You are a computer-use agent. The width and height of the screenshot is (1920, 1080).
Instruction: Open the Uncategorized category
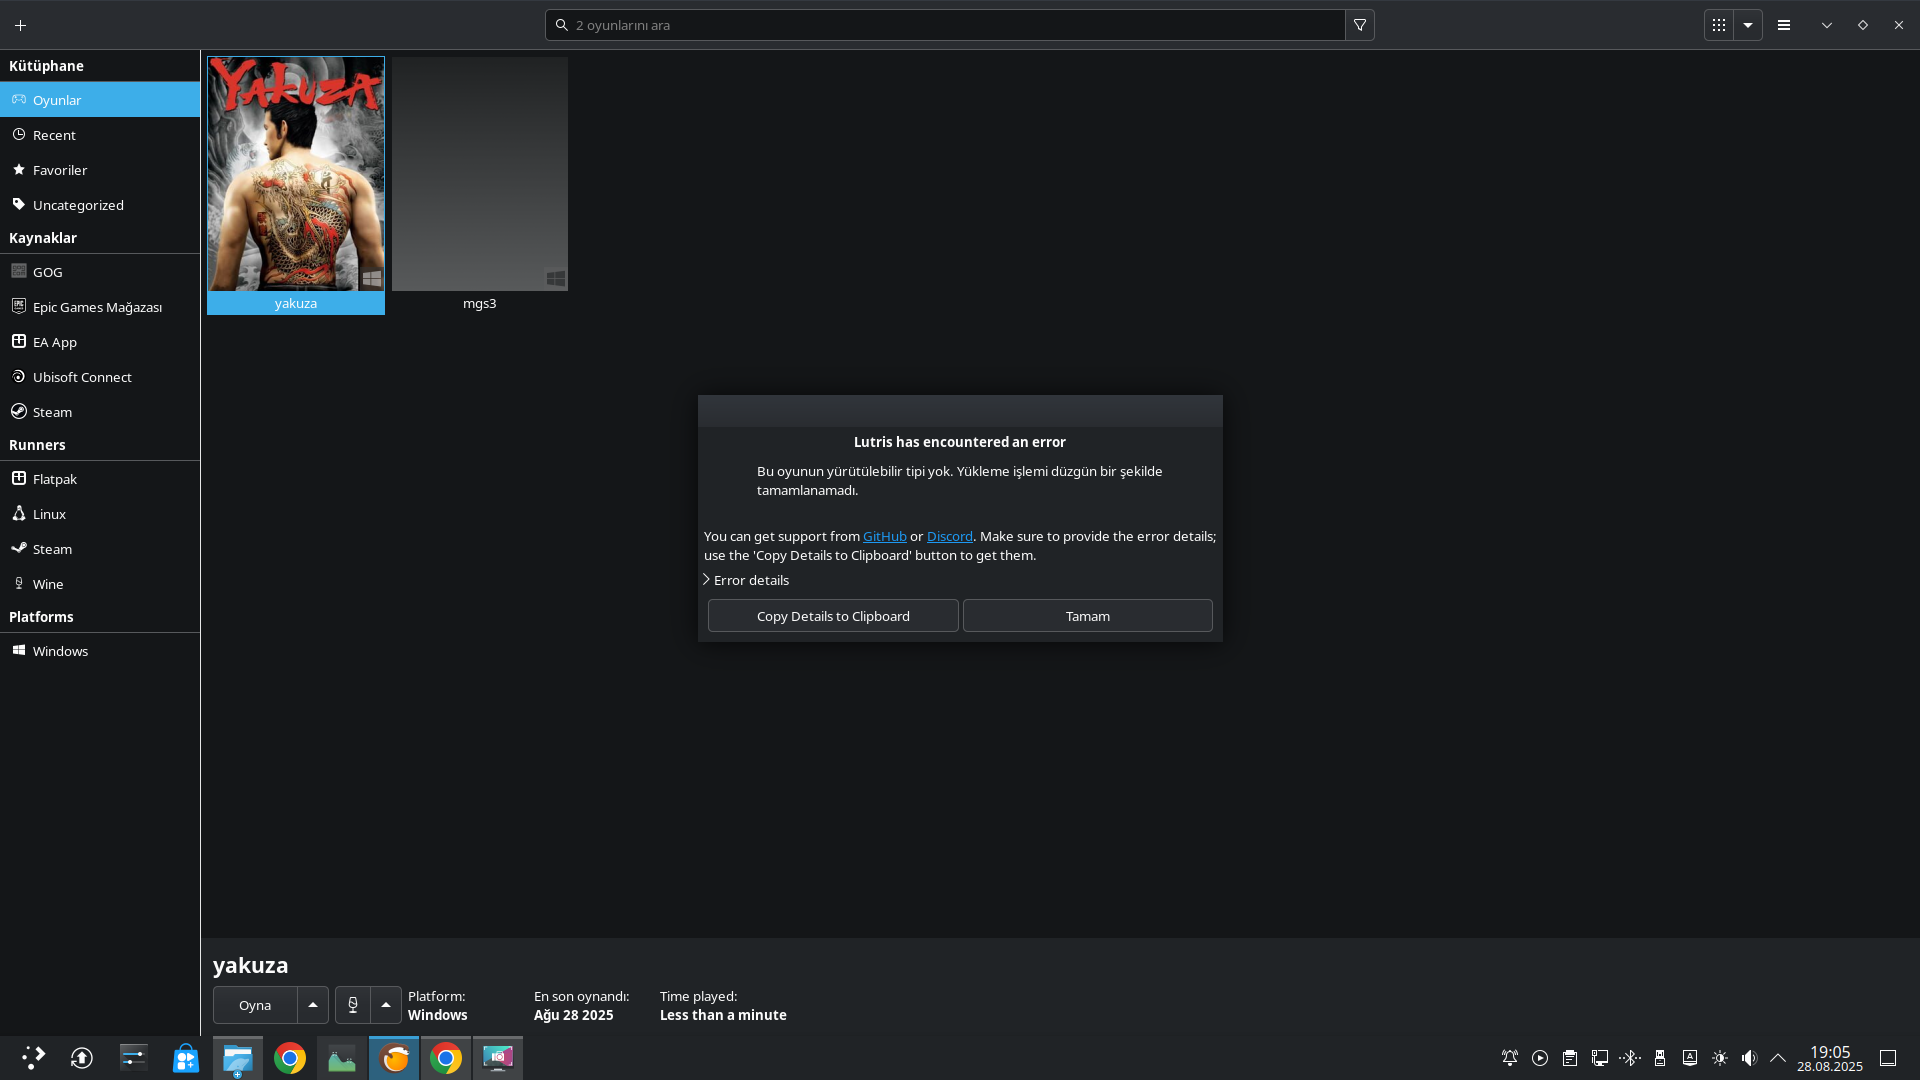(x=100, y=205)
